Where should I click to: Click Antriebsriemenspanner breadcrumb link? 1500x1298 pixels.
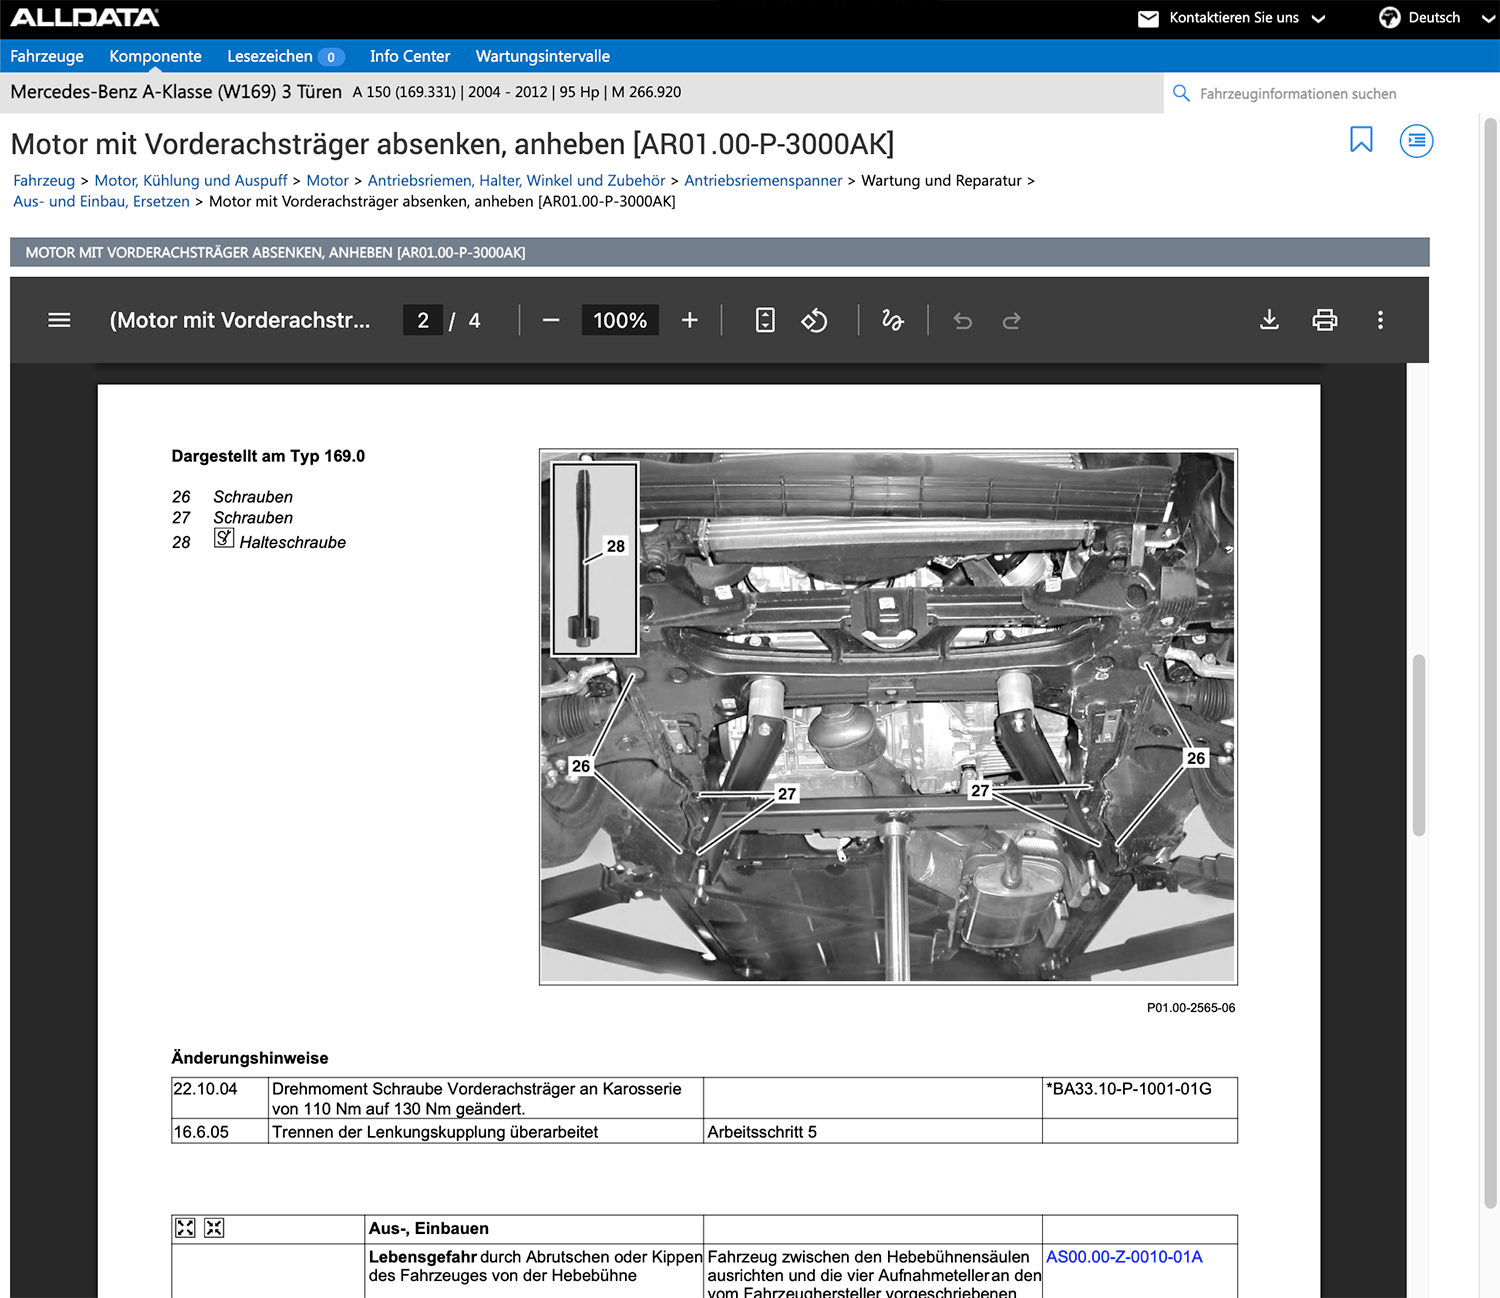(x=763, y=181)
